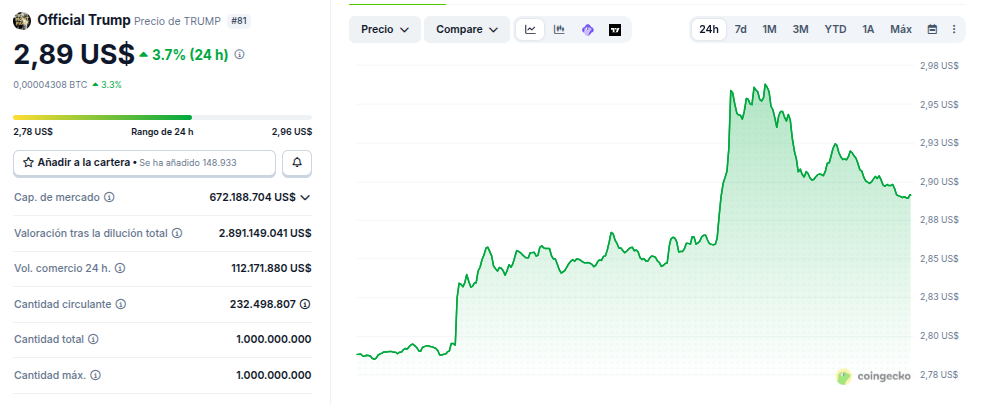Switch to the line chart view
The image size is (986, 405).
[530, 30]
